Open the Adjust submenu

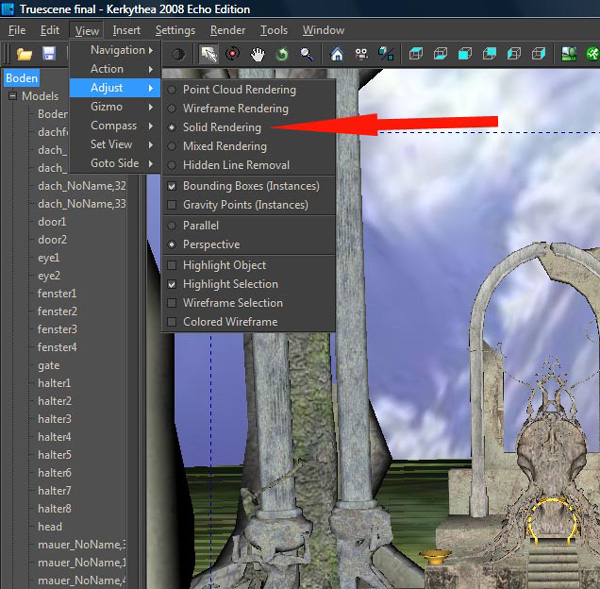[115, 88]
